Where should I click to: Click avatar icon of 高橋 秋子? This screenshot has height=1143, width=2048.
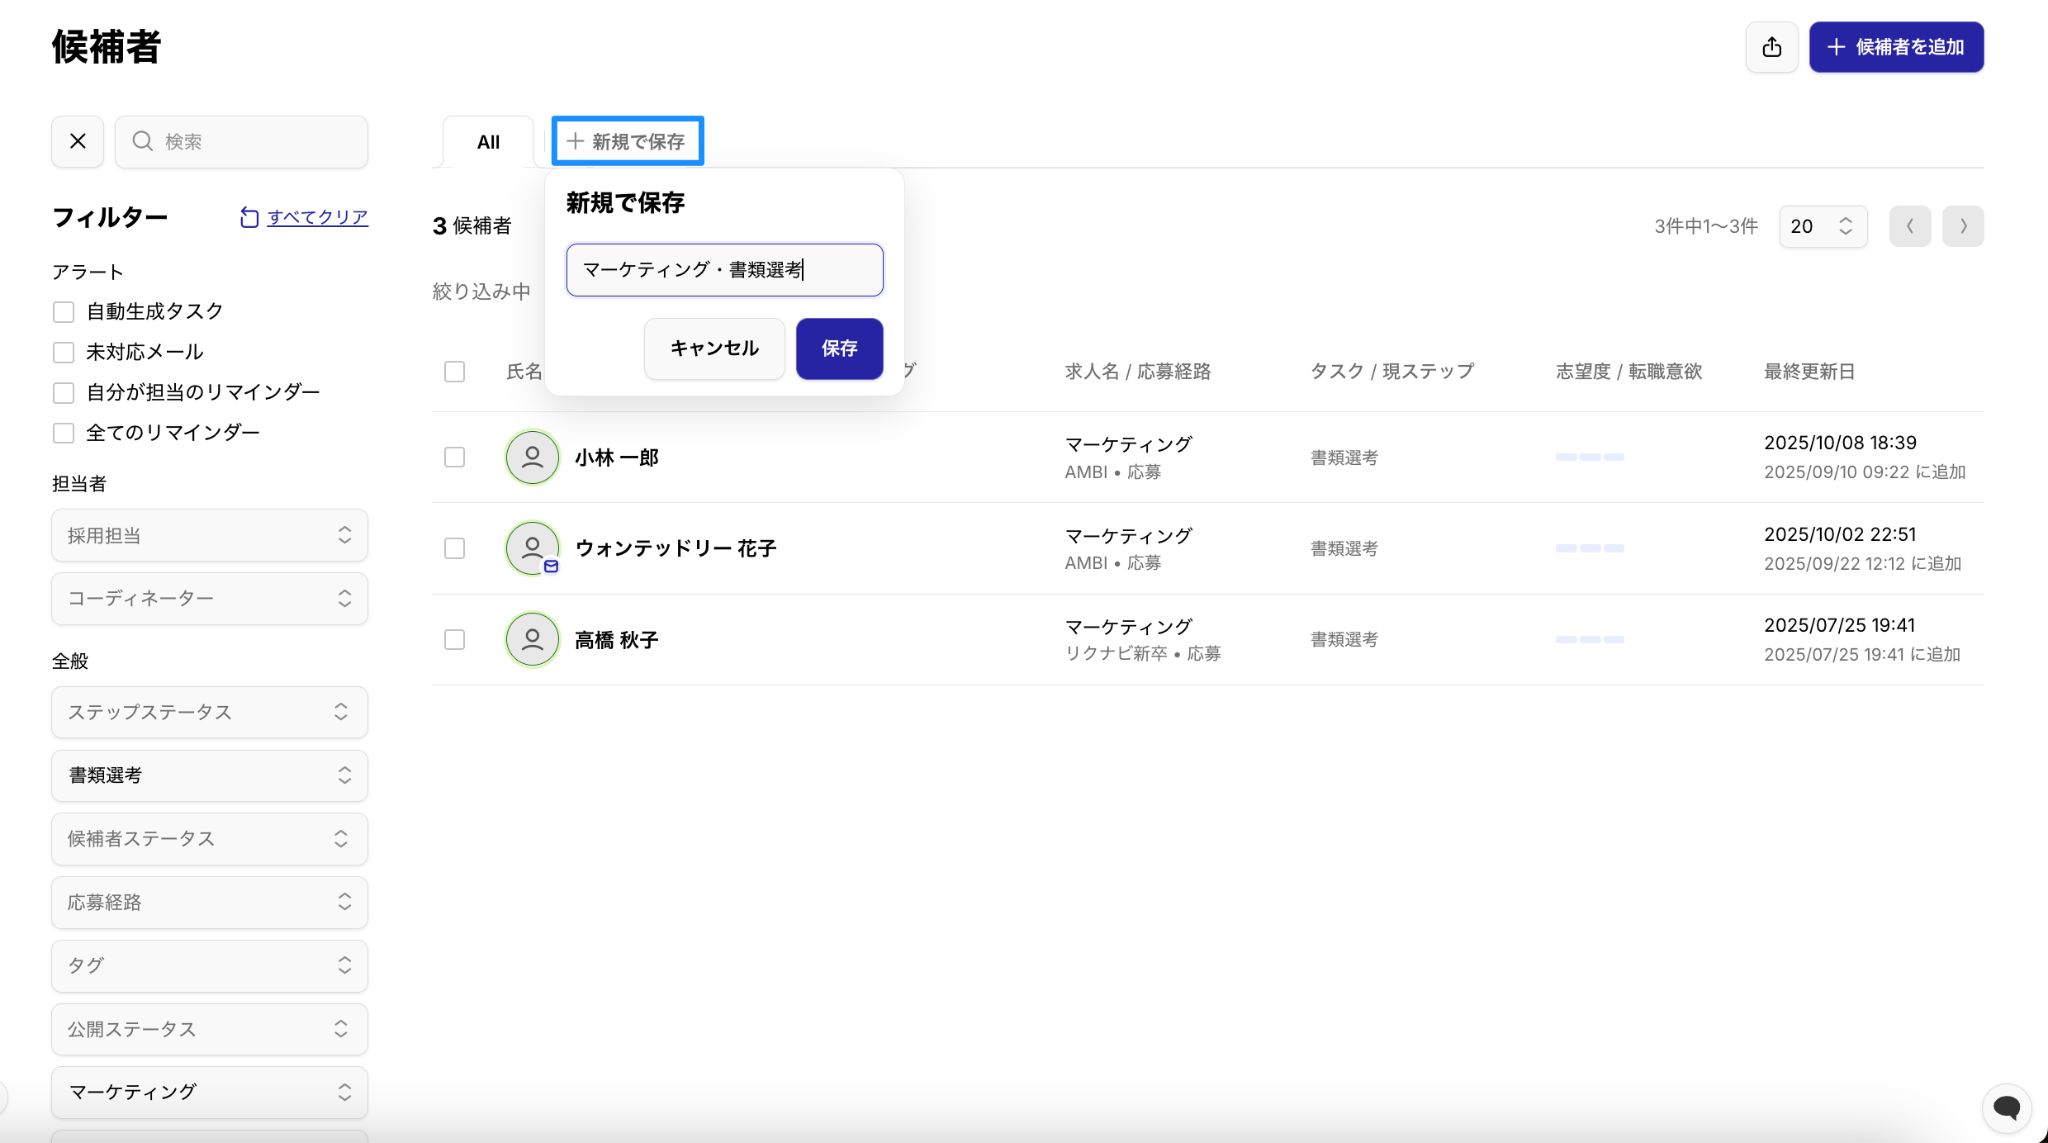532,639
